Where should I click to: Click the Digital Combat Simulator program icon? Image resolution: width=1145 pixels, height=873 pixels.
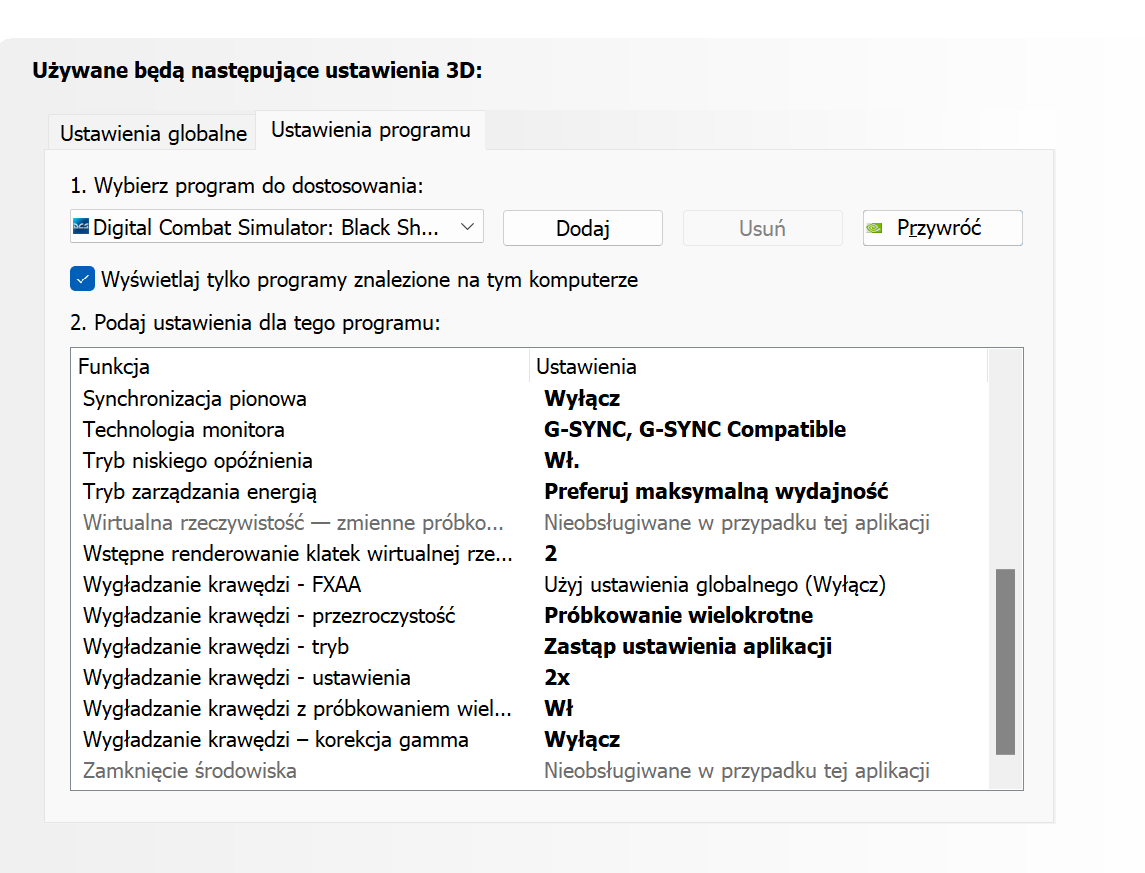point(80,227)
